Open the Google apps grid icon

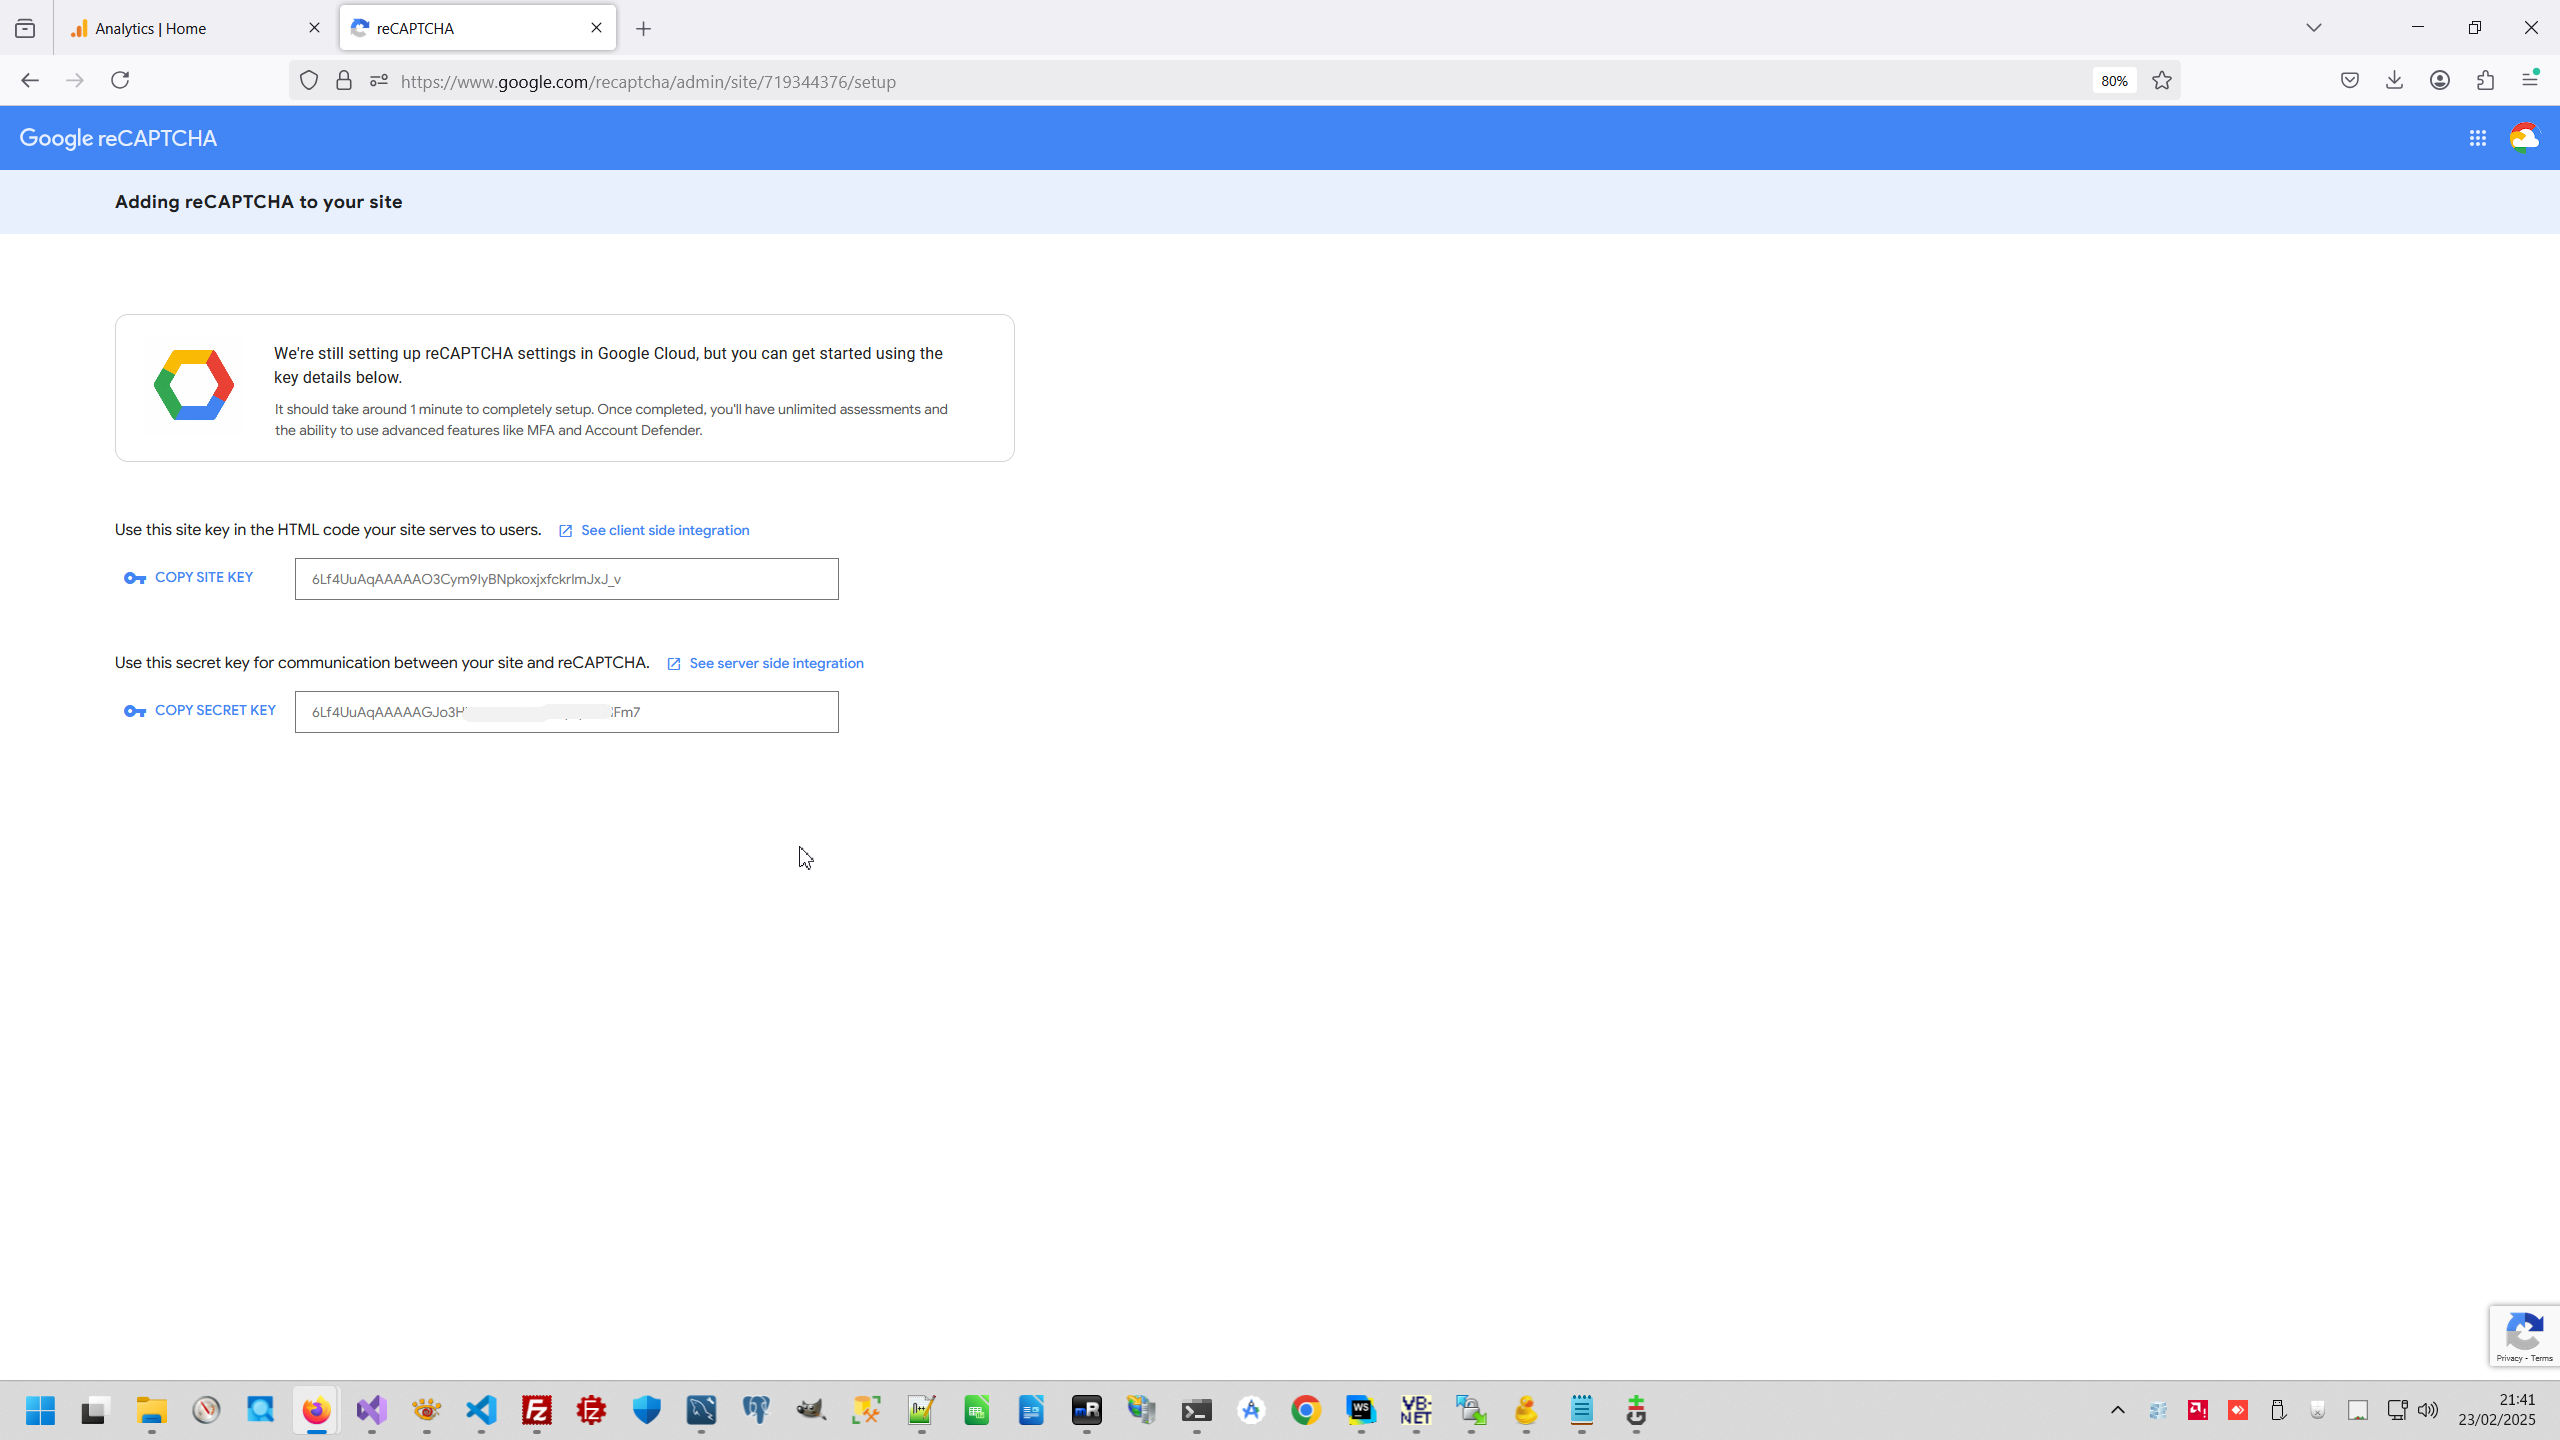coord(2477,138)
